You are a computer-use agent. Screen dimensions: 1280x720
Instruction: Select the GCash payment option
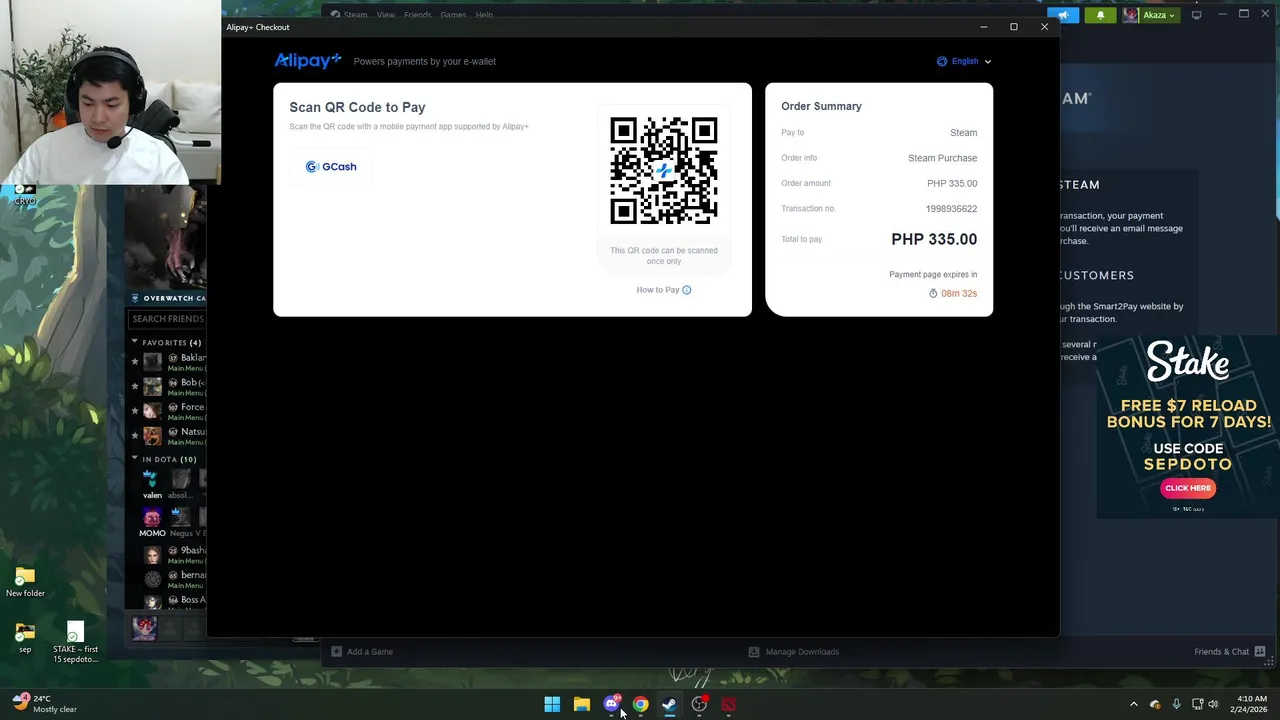coord(331,167)
